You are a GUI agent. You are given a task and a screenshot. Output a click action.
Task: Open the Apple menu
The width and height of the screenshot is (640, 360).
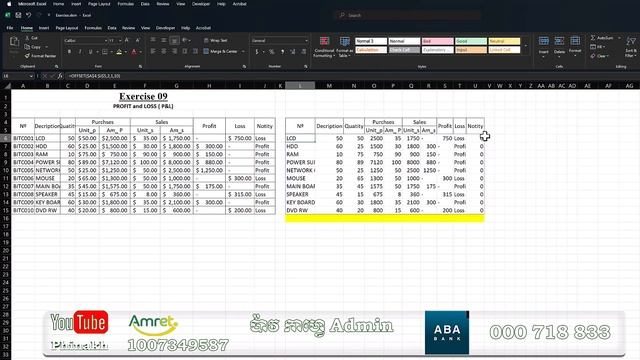click(9, 4)
